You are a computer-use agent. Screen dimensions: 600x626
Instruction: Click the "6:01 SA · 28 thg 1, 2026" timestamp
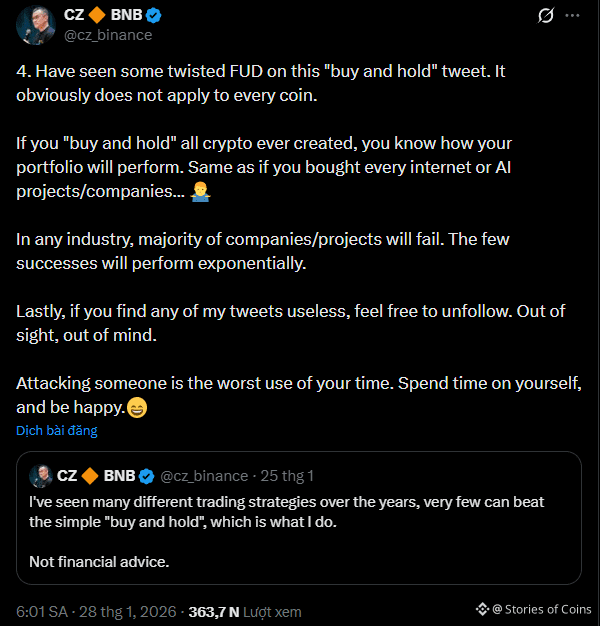[x=96, y=611]
